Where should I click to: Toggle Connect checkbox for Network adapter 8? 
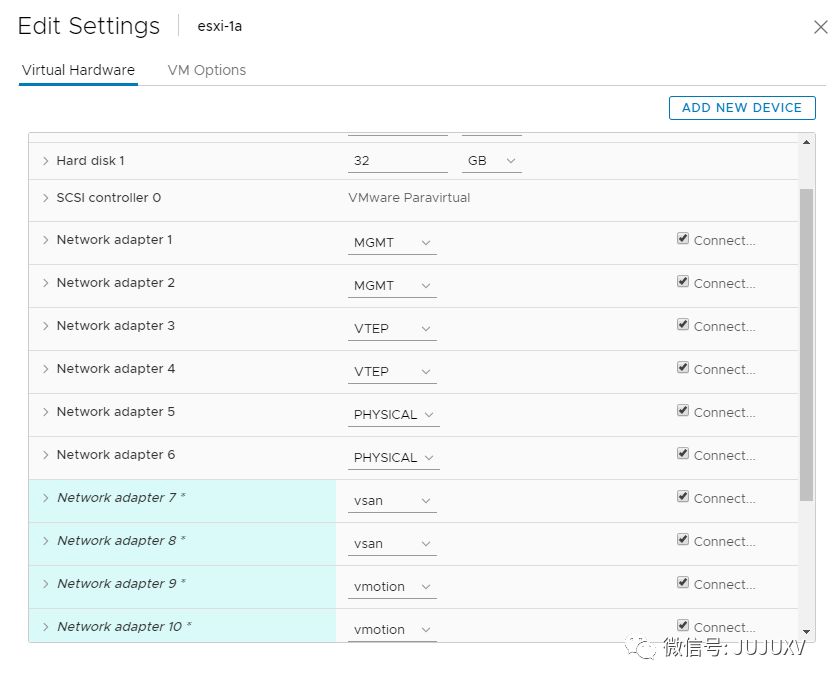pos(683,540)
